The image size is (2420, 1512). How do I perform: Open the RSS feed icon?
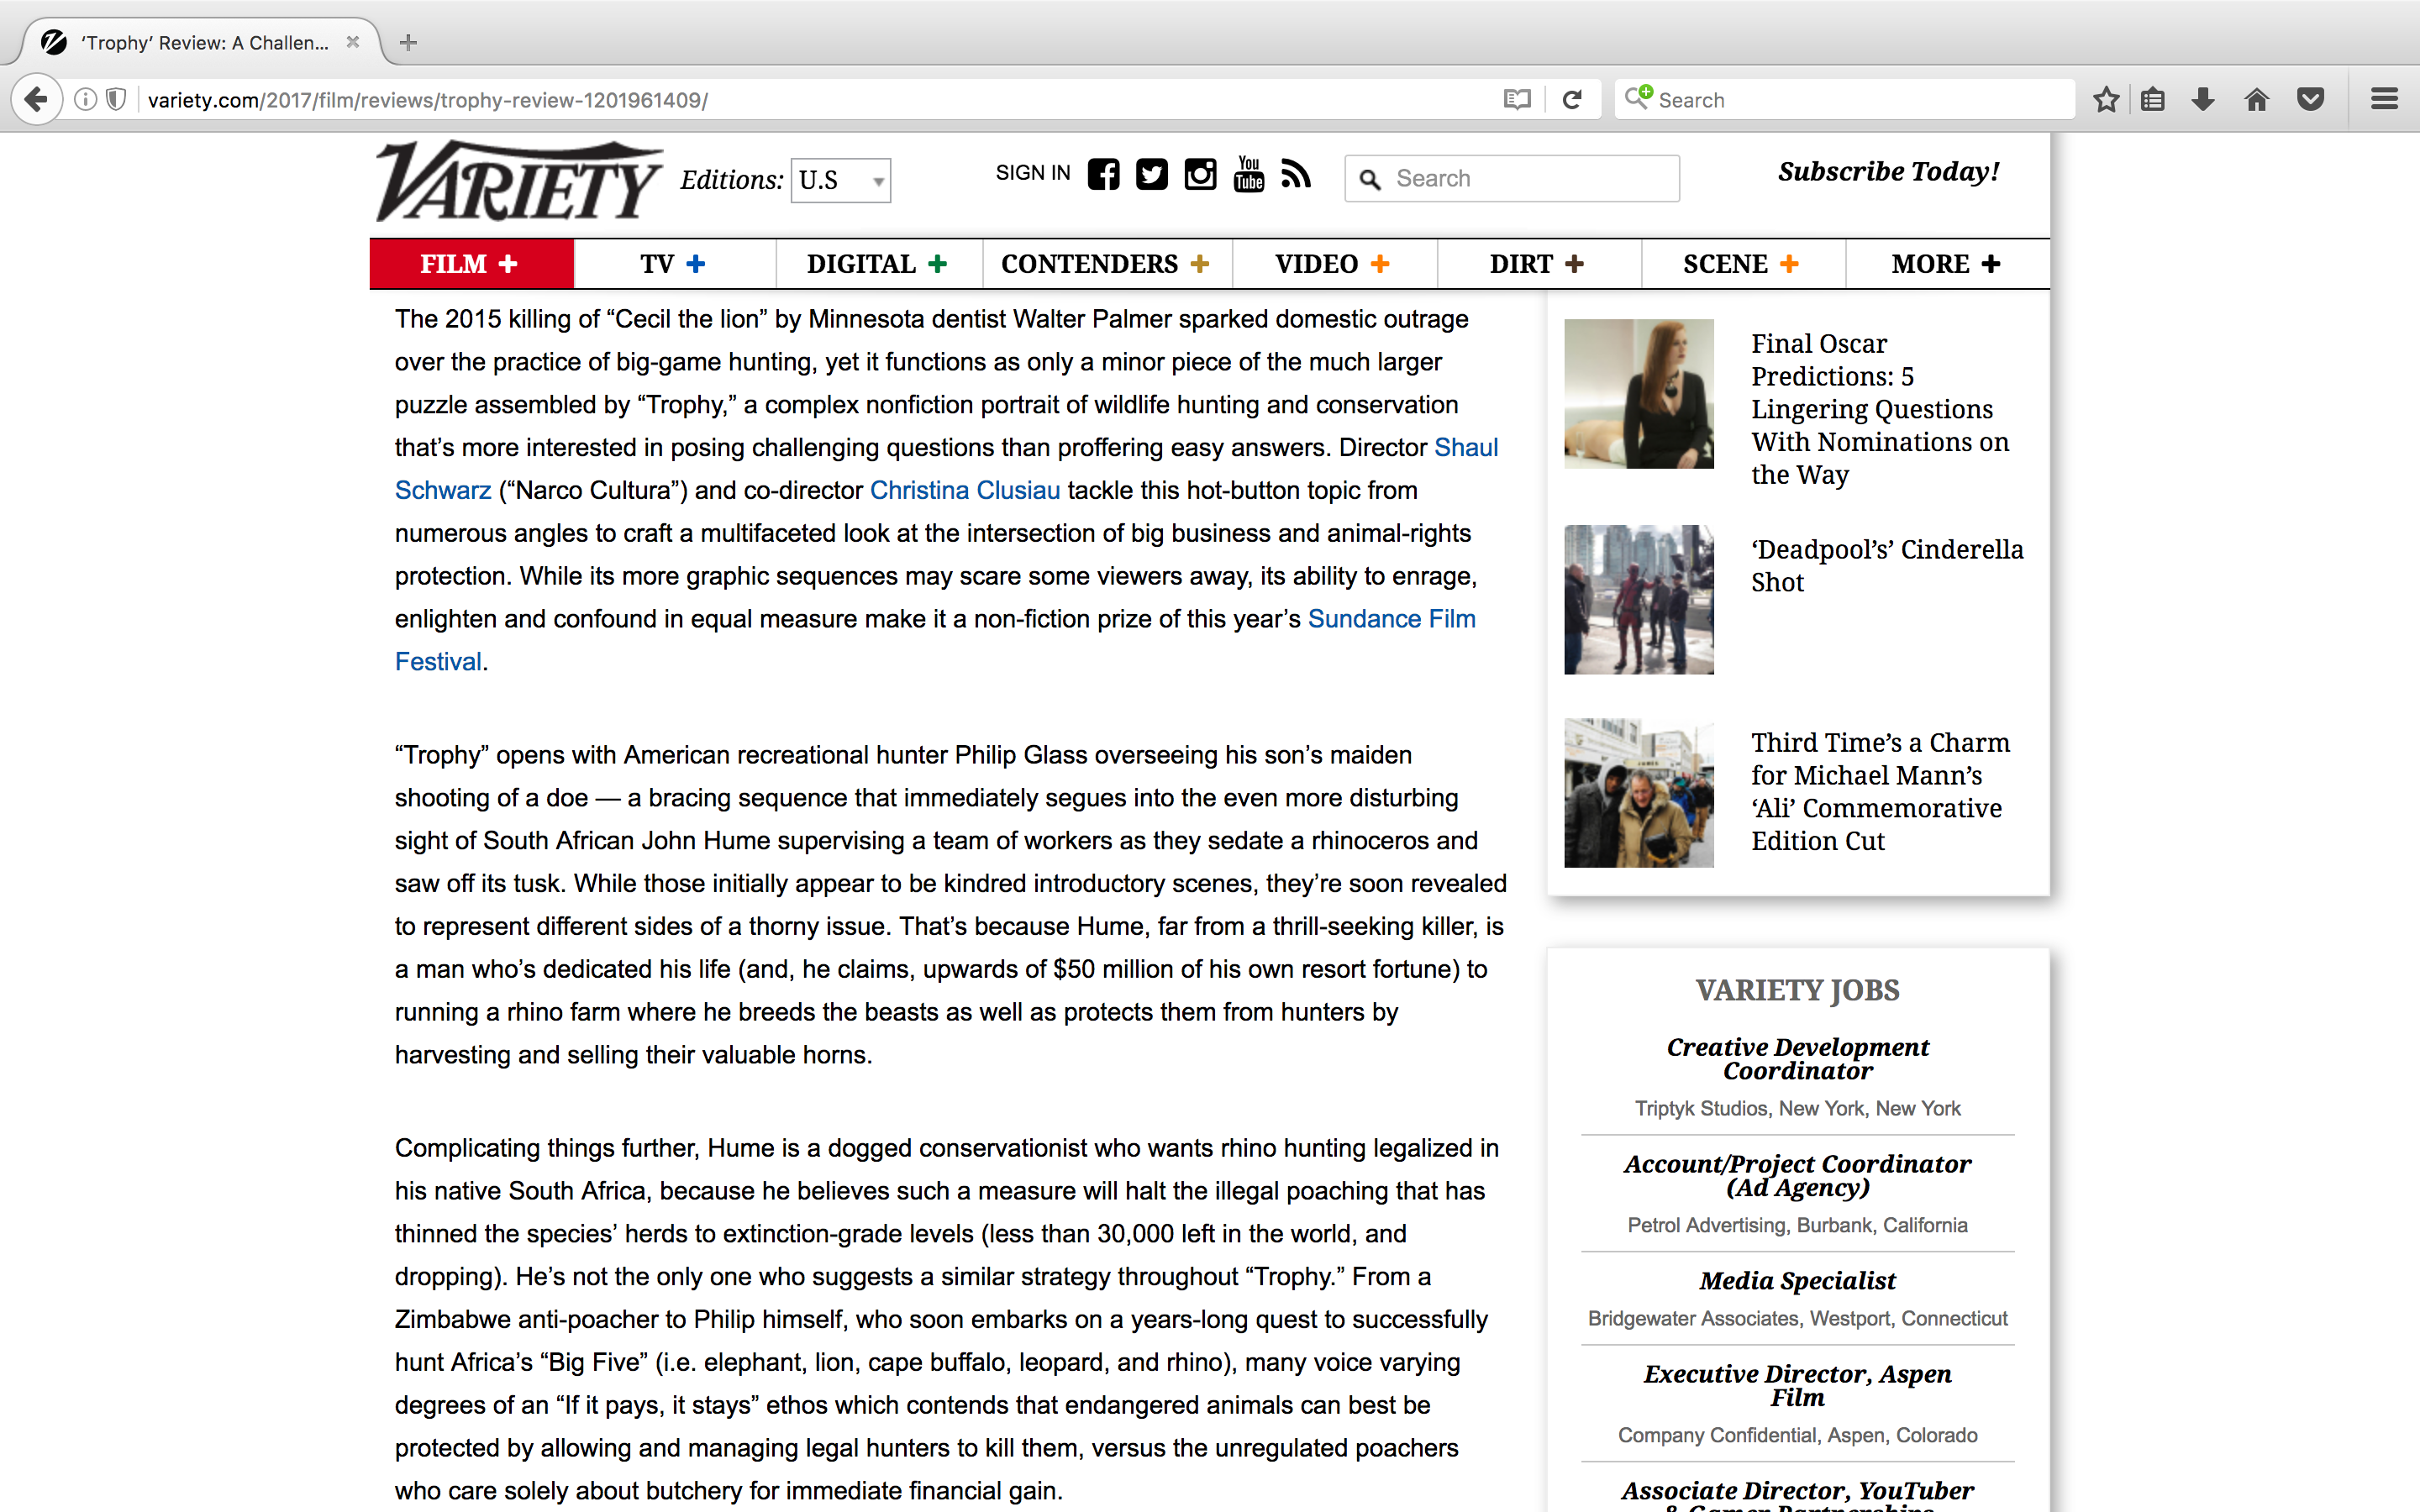point(1296,175)
